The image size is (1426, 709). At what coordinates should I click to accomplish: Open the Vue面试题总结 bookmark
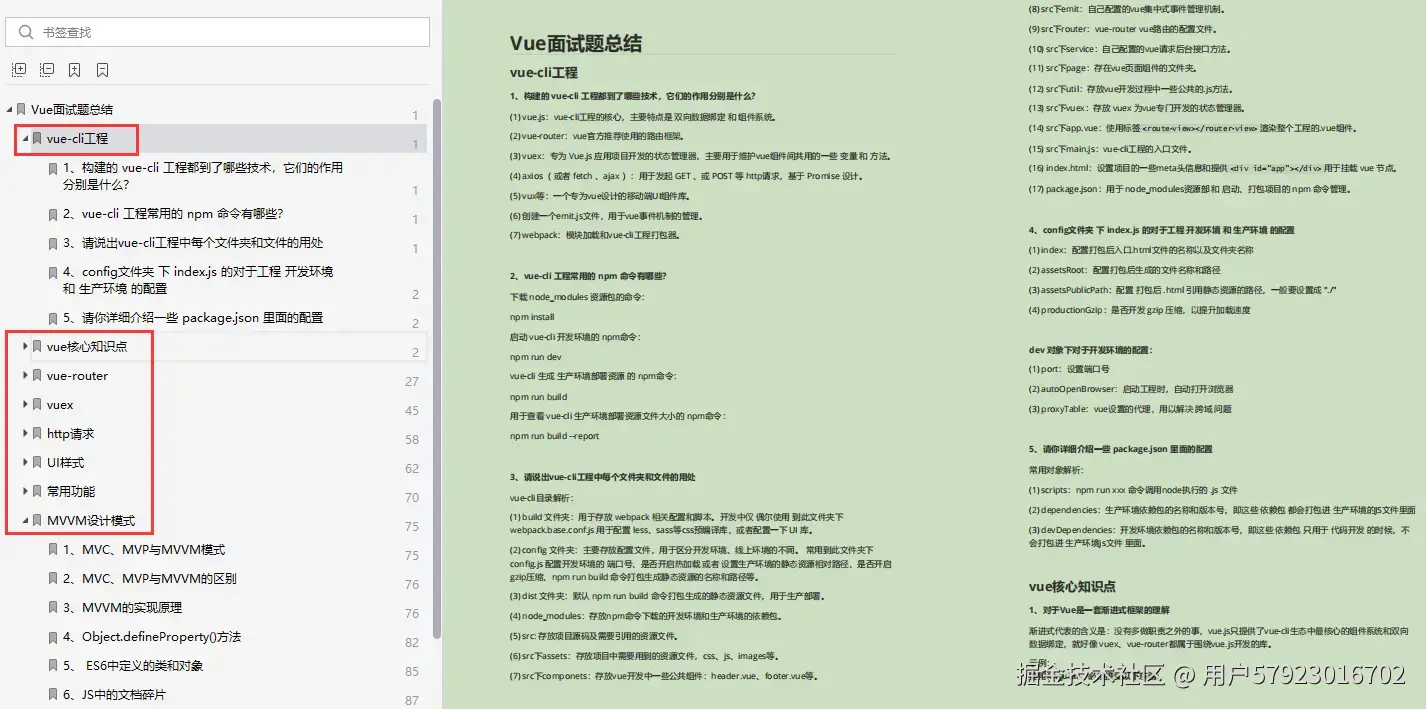point(72,109)
